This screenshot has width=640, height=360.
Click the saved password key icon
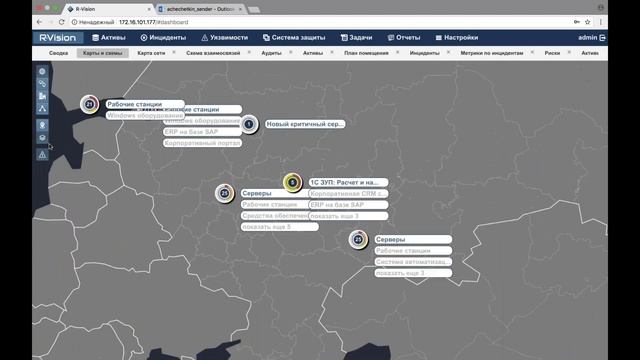(x=576, y=22)
